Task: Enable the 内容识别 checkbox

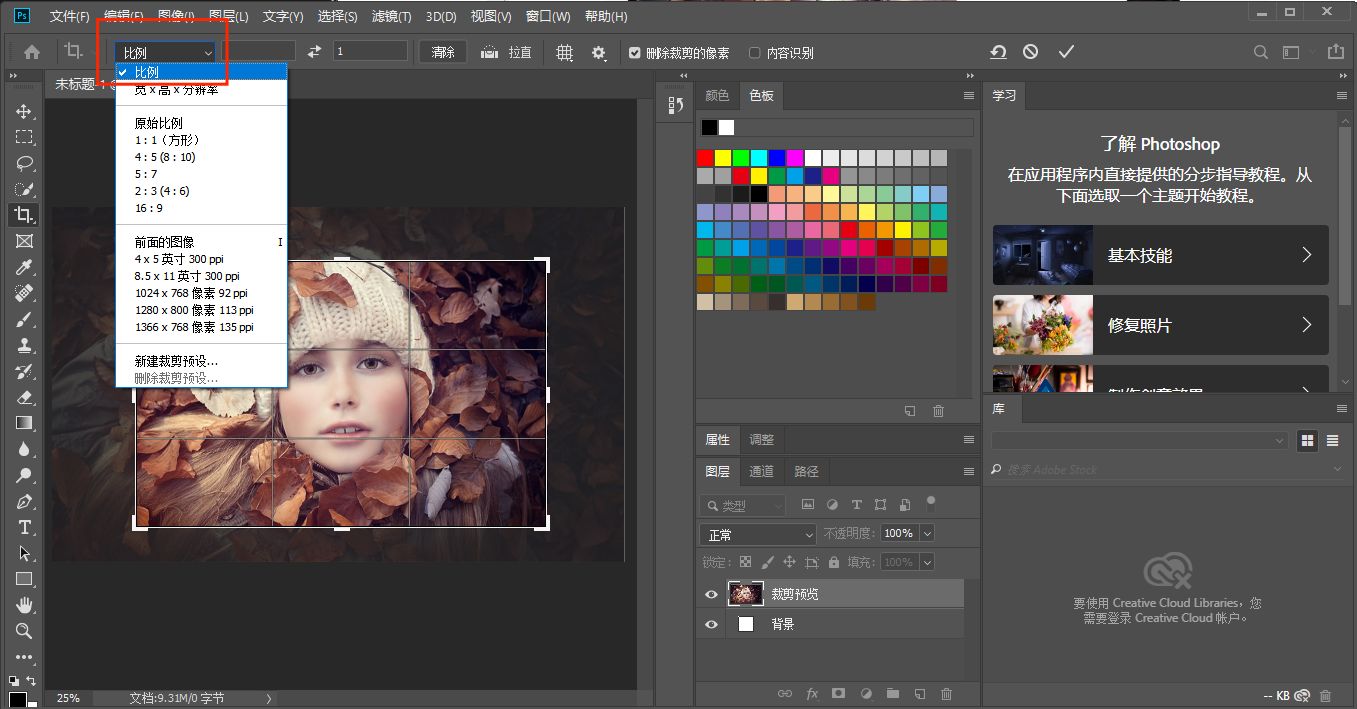Action: [x=755, y=53]
